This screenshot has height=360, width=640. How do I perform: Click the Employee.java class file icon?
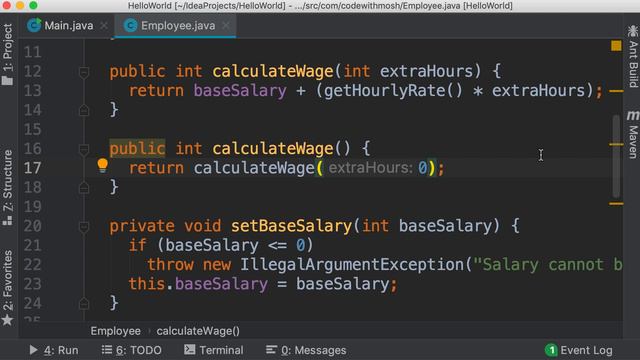click(x=130, y=26)
